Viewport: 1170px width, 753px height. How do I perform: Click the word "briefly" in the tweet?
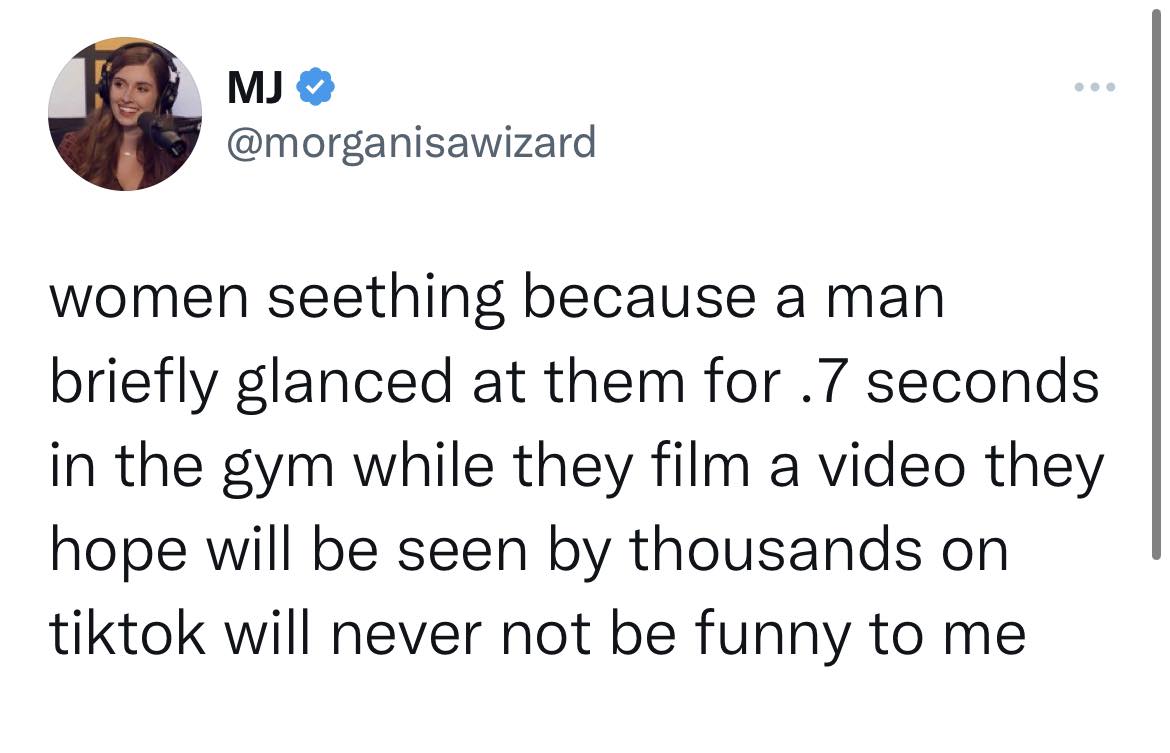tap(134, 384)
